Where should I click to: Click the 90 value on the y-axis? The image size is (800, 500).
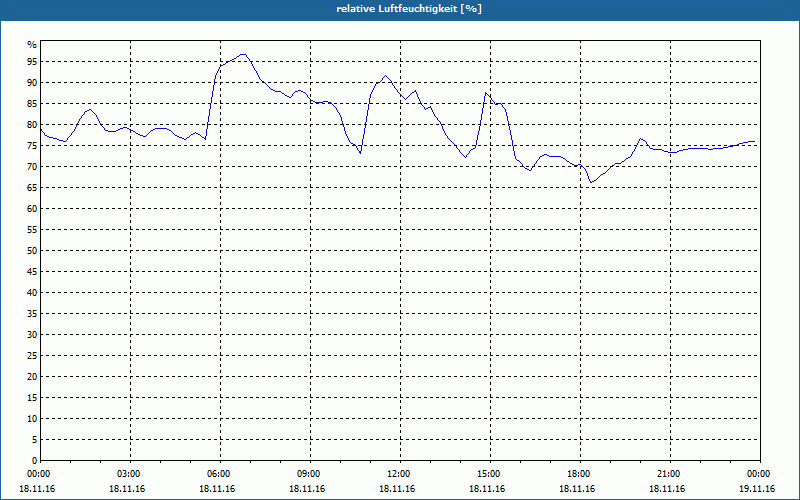32,83
